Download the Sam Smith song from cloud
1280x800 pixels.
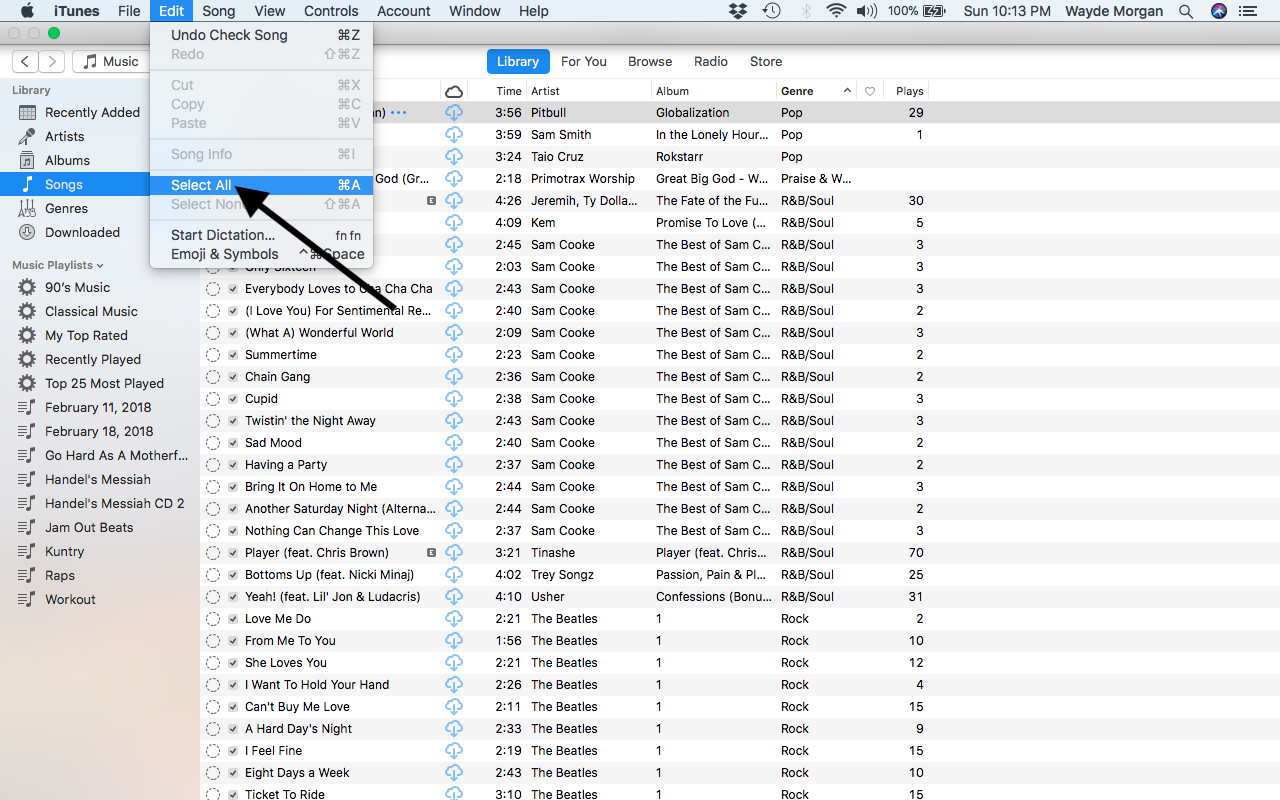click(454, 135)
